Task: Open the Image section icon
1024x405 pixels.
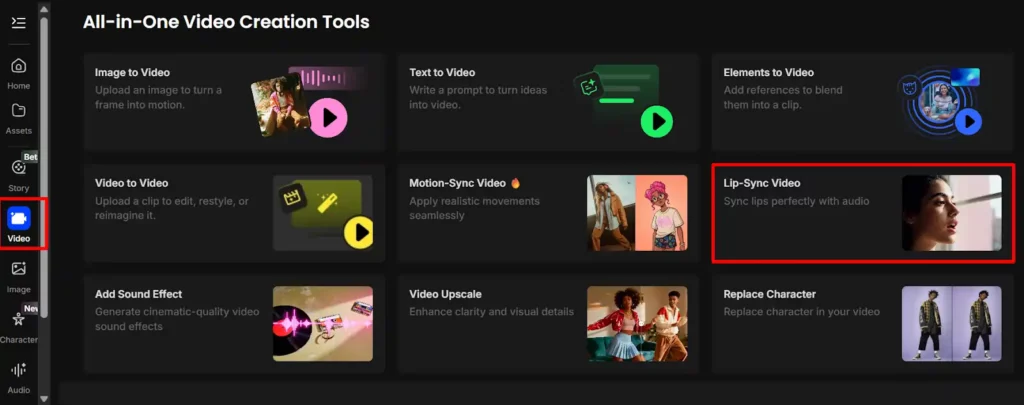Action: click(x=19, y=268)
